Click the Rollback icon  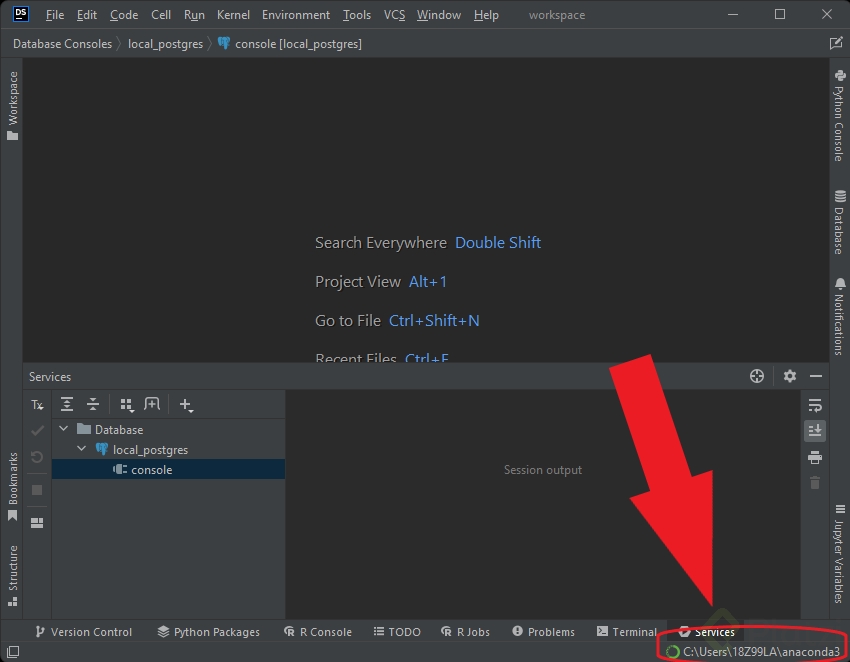tap(37, 457)
